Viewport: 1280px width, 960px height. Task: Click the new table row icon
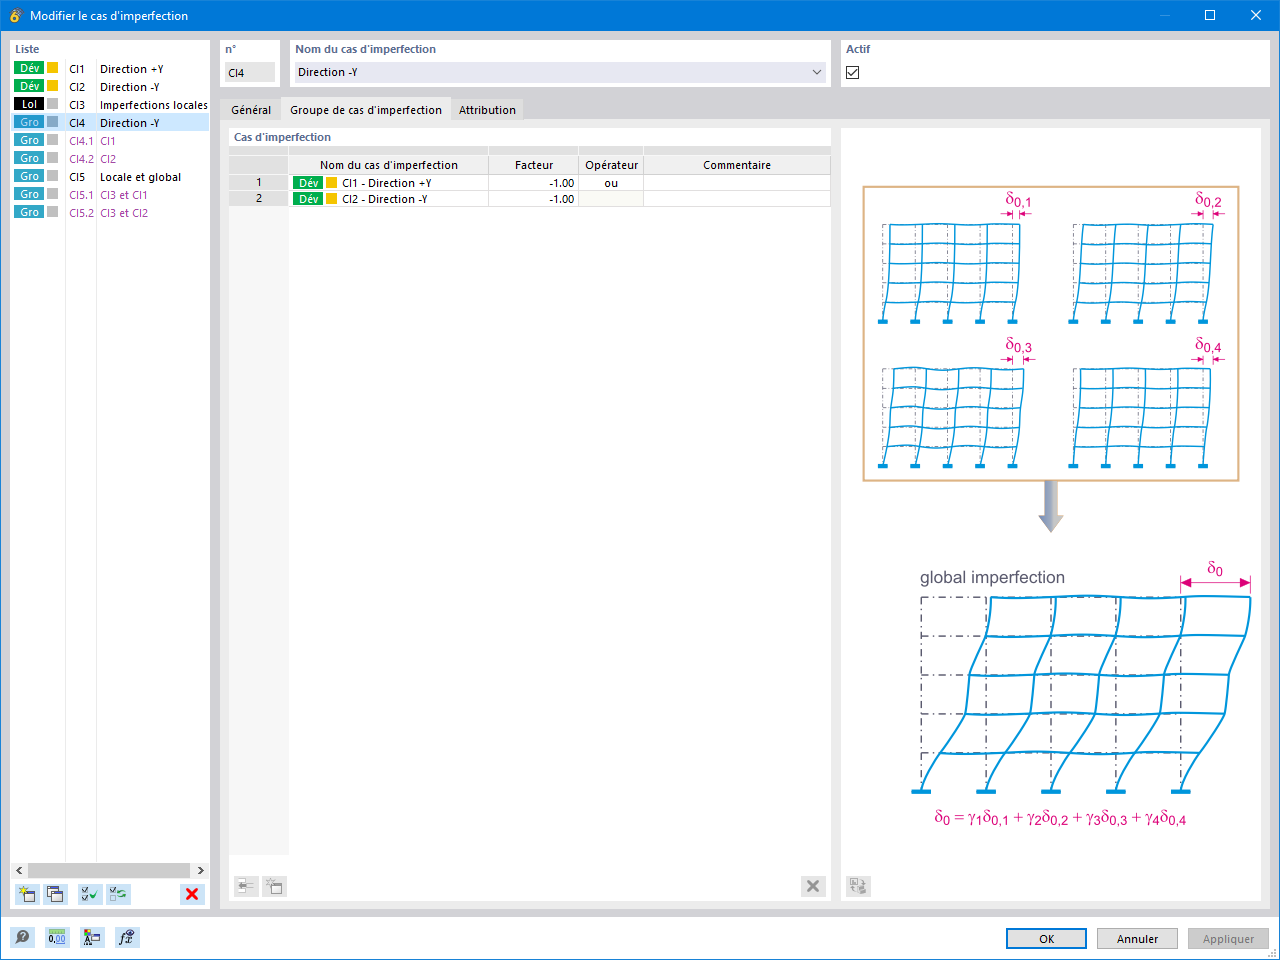pyautogui.click(x=274, y=886)
